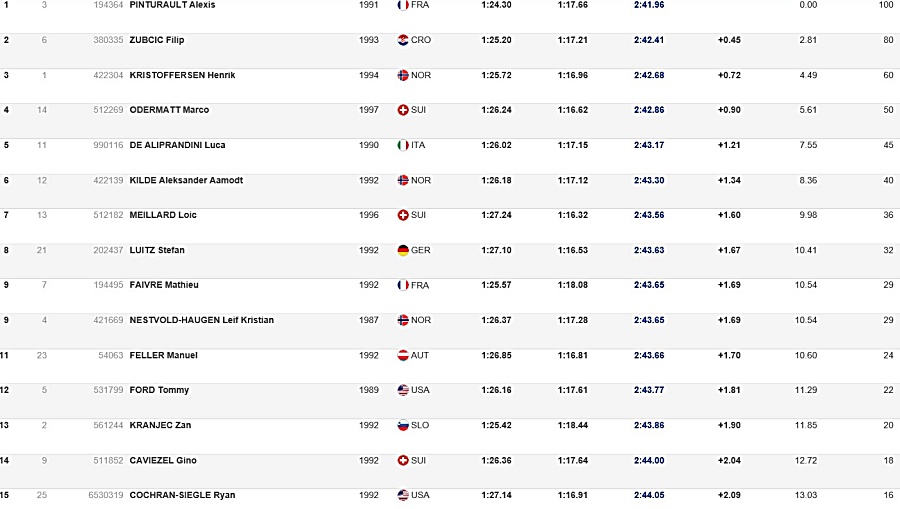Viewport: 900px width, 509px height.
Task: Click the USA flag for FORD Tommy
Action: (x=403, y=390)
